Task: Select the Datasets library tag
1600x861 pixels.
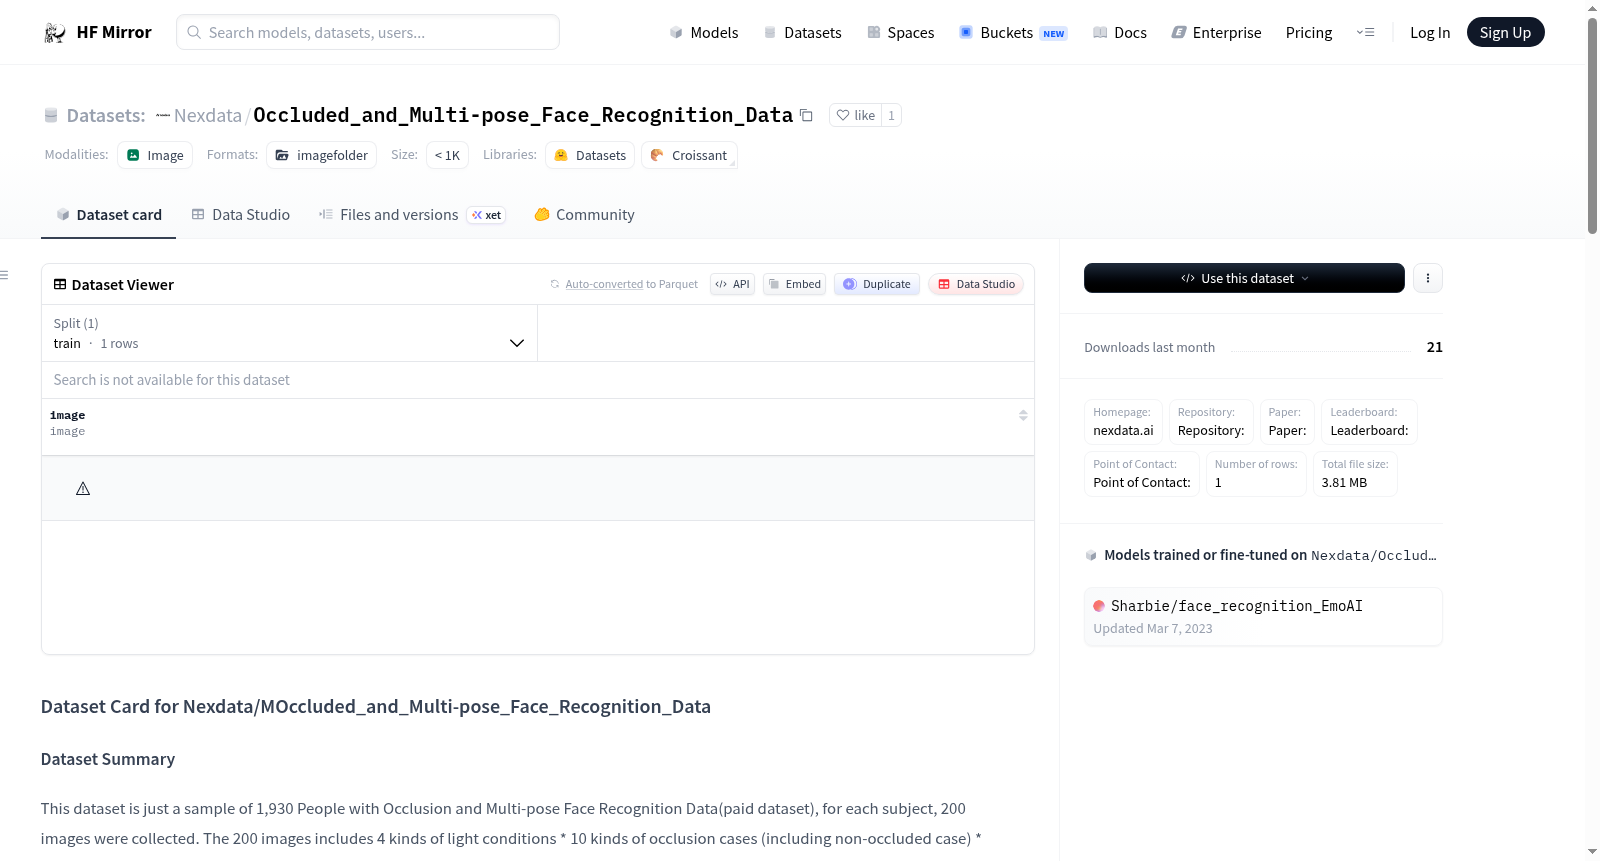Action: tap(590, 155)
